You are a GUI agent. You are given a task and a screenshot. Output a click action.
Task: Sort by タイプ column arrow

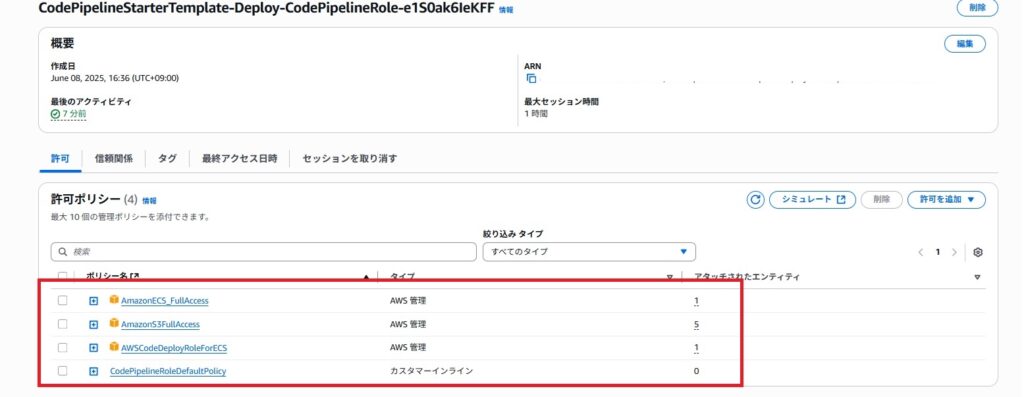[669, 278]
